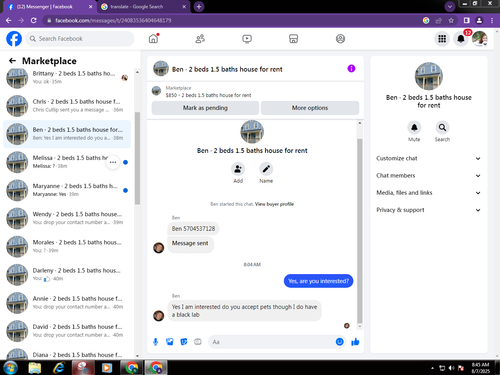This screenshot has width=500, height=375.
Task: Open the File Explorer taskbar icon
Action: pyautogui.click(x=35, y=368)
